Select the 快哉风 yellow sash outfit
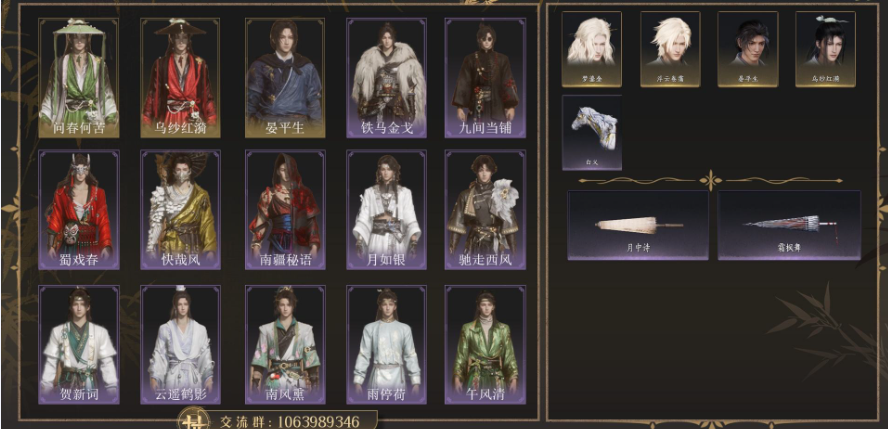The height and width of the screenshot is (429, 888). 180,209
